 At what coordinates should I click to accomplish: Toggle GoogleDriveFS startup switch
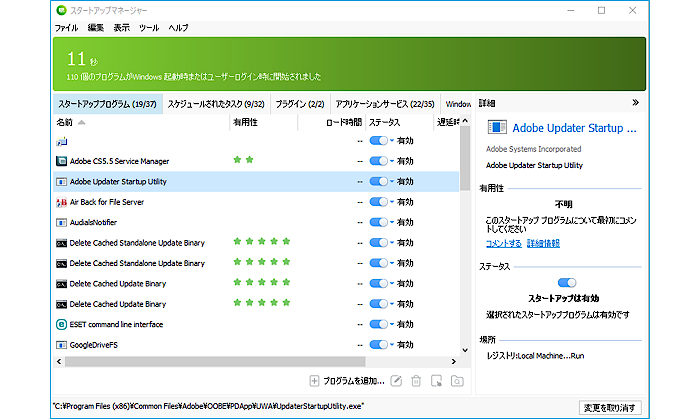tap(379, 345)
